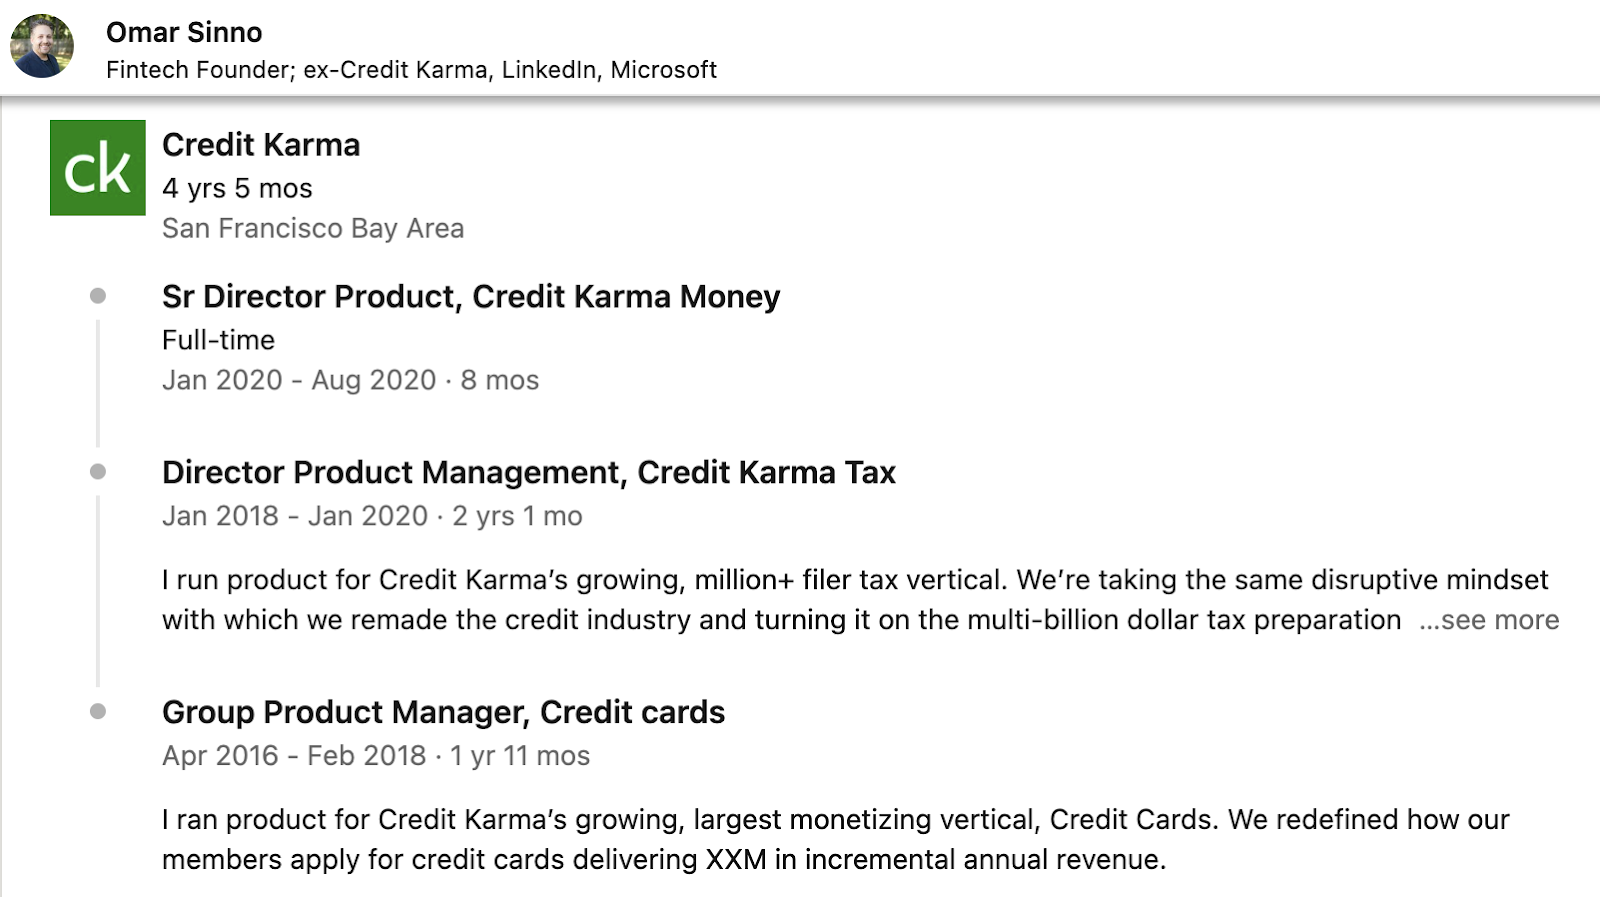Click the San Francisco Bay Area location
This screenshot has width=1600, height=897.
(313, 228)
